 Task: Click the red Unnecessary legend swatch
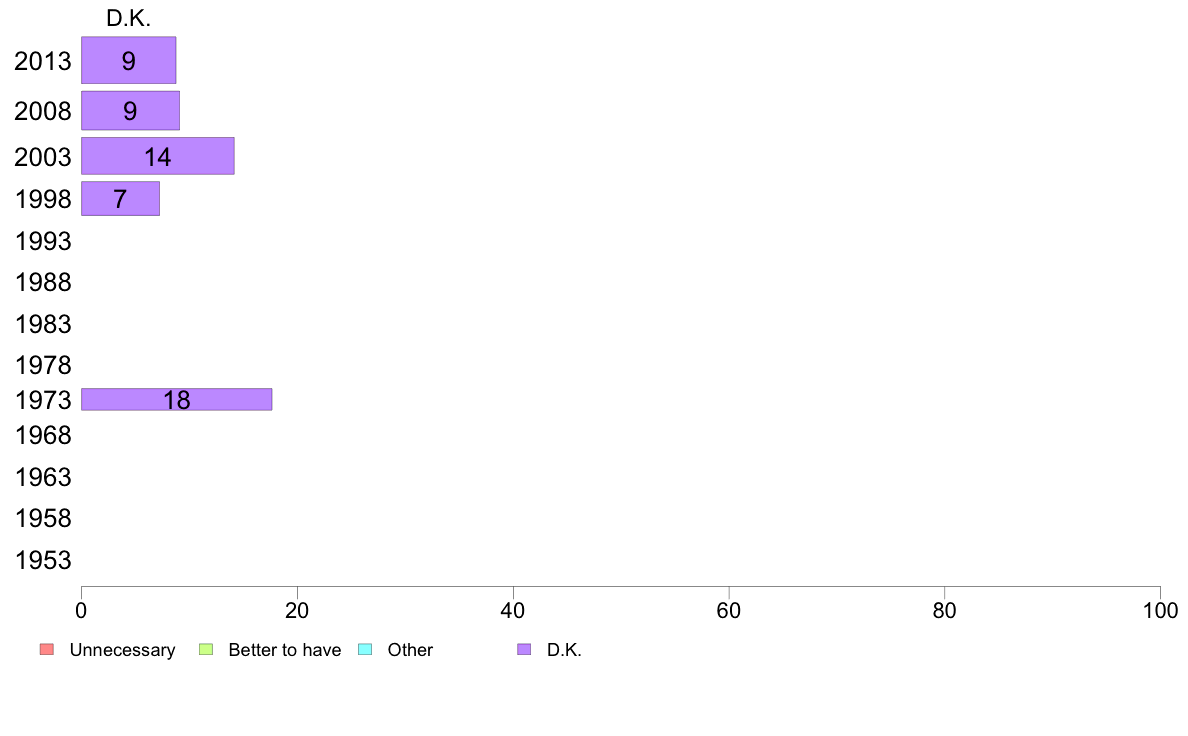(47, 650)
